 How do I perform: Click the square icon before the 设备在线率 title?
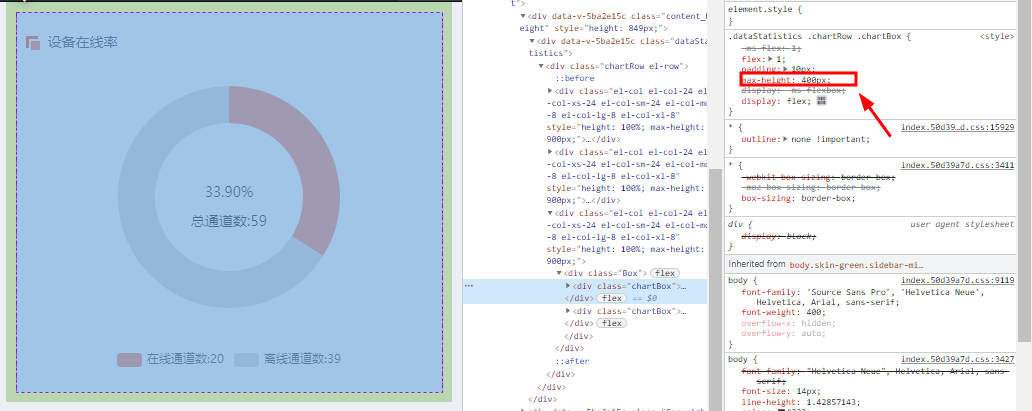[33, 42]
